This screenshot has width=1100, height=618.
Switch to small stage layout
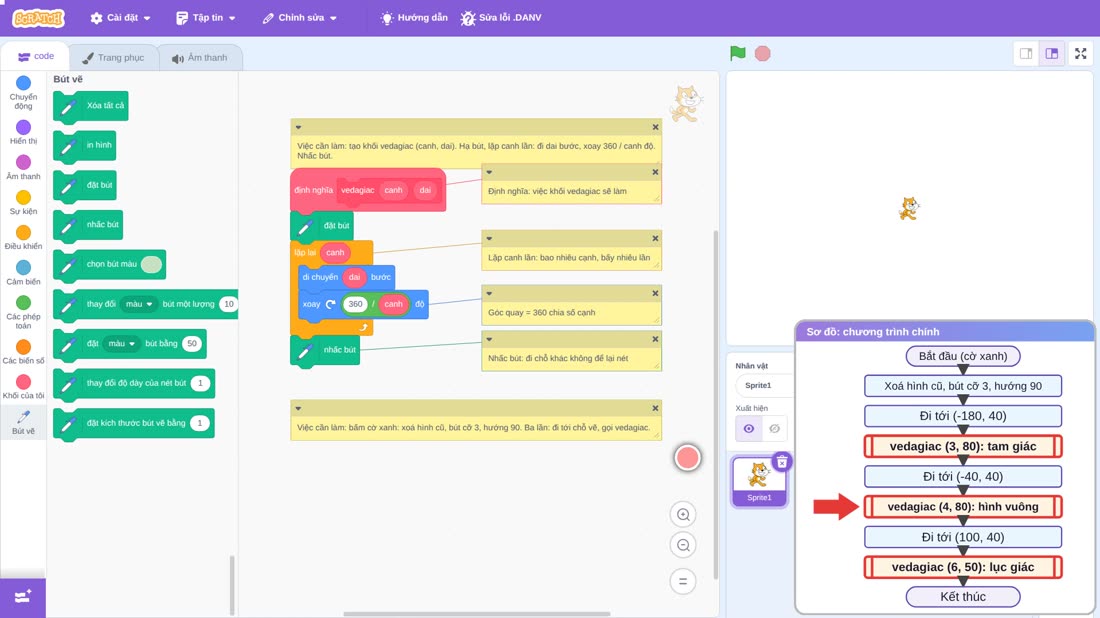point(1026,53)
